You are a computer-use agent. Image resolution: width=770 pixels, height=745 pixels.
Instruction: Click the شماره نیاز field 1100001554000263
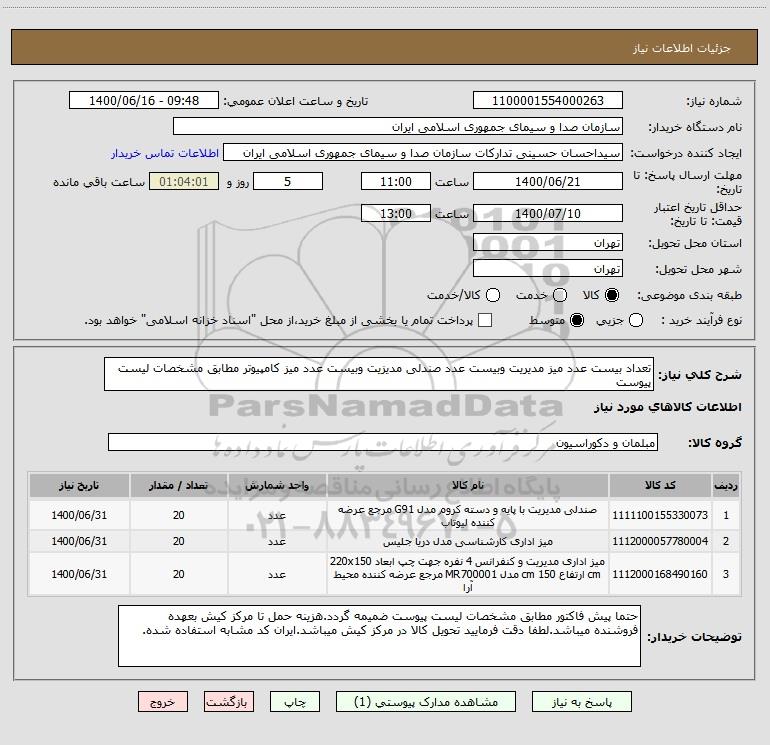[x=548, y=101]
